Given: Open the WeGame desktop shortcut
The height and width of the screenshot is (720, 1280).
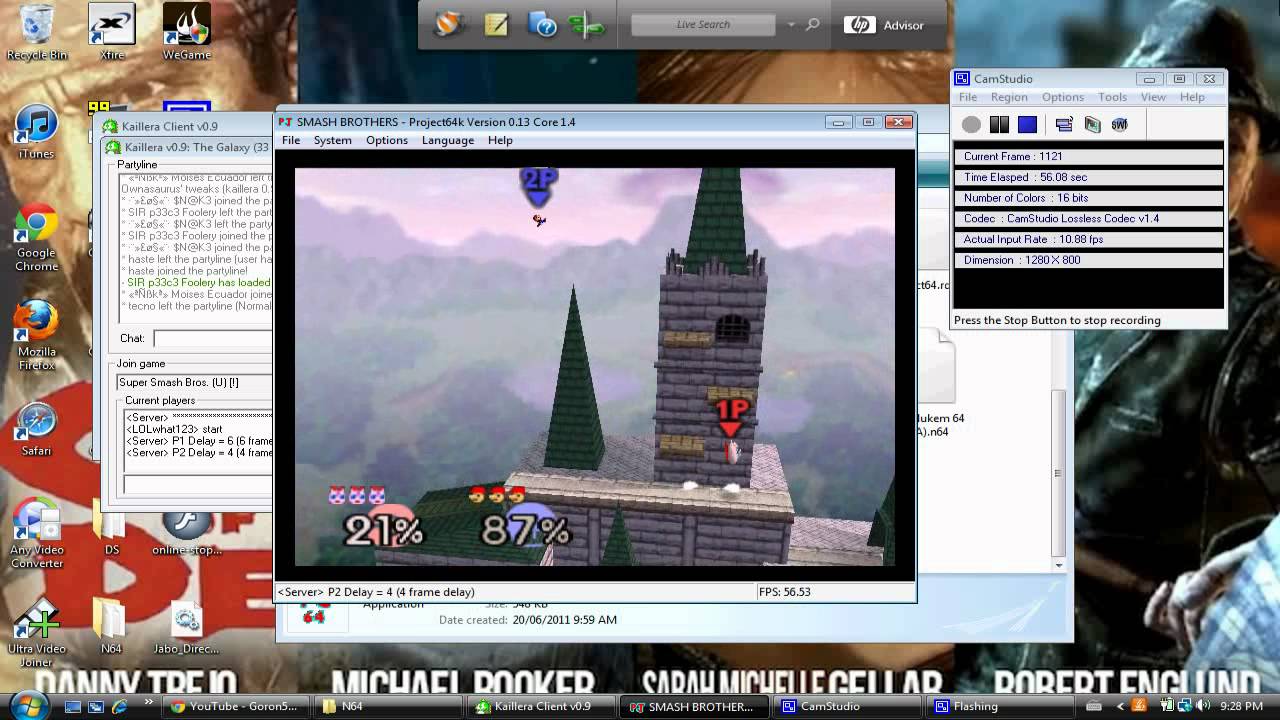Looking at the screenshot, I should click(x=187, y=33).
